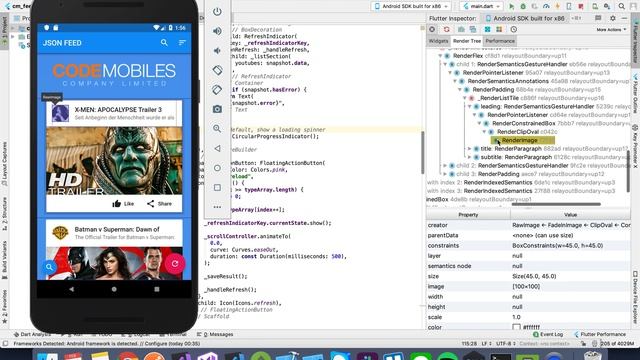Stop the running app red square
The image size is (640, 360).
pos(581,6)
